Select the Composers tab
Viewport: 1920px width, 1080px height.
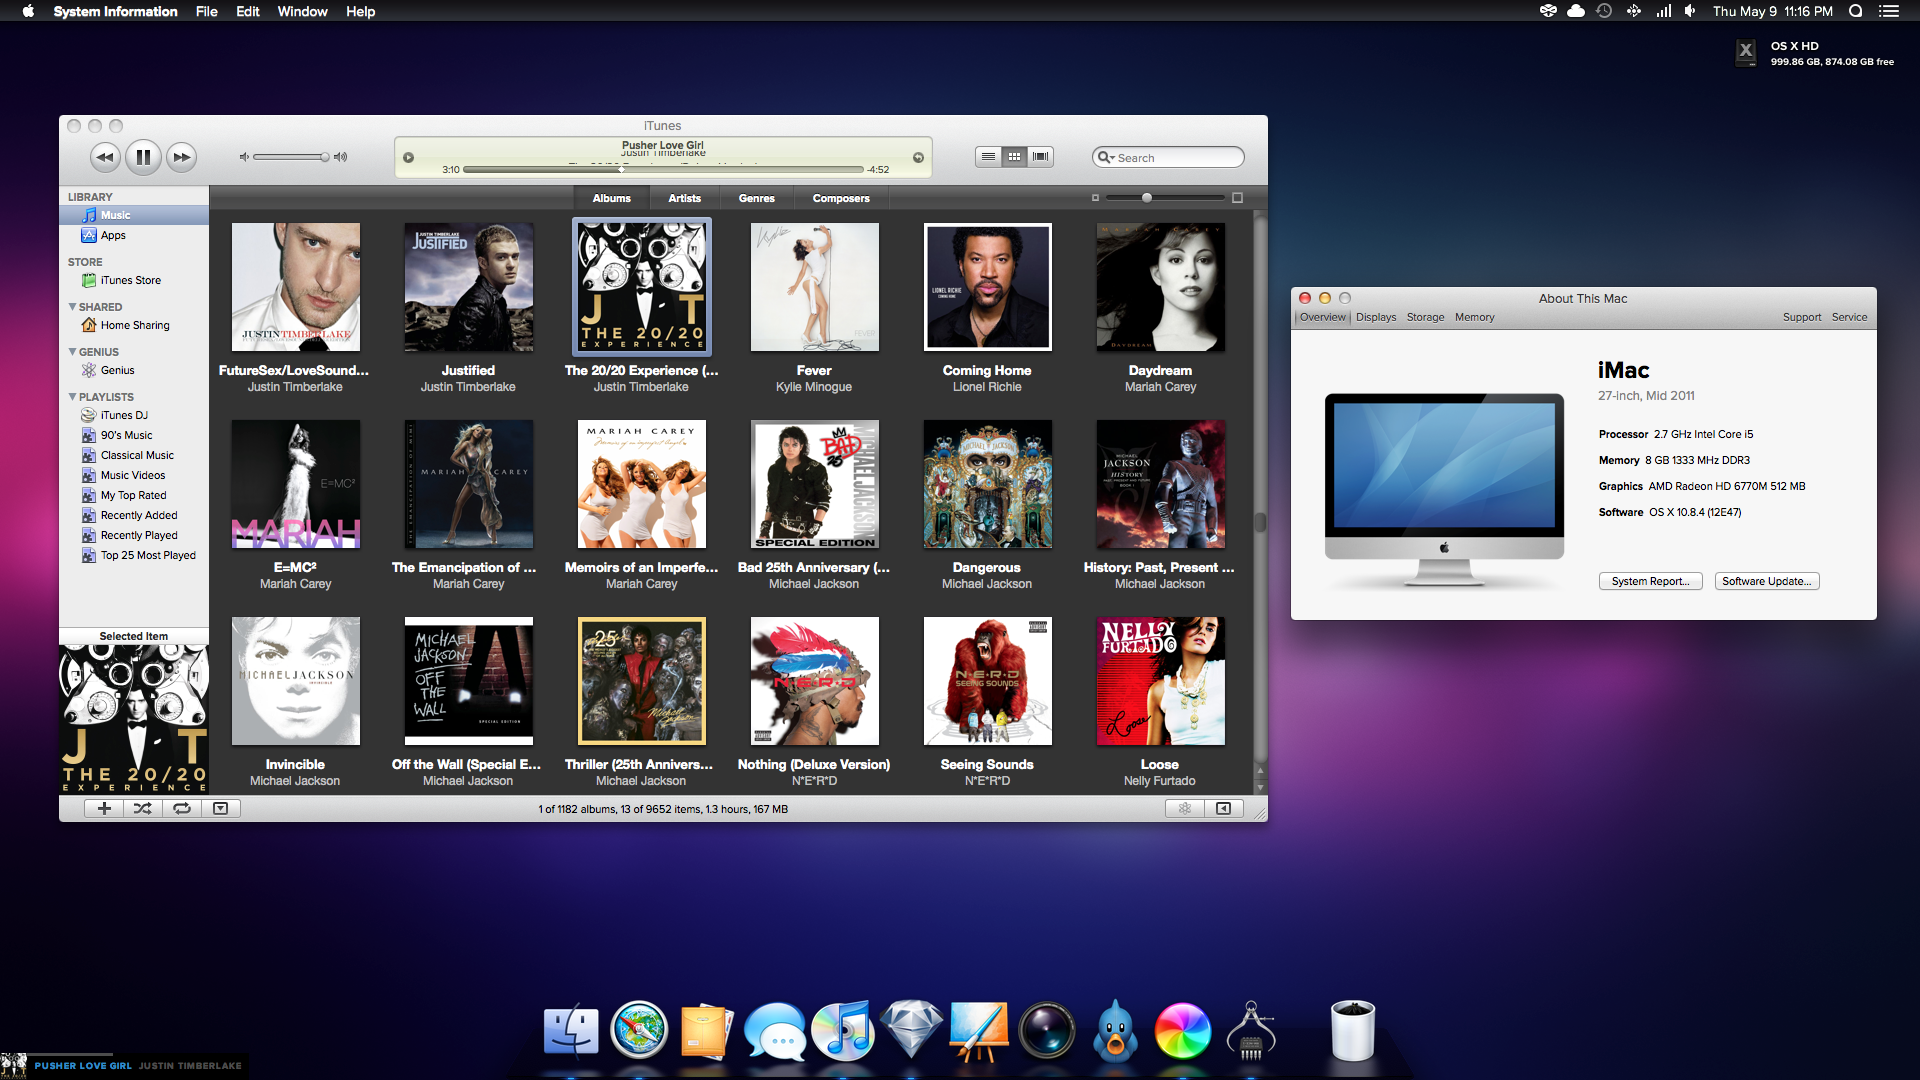tap(841, 198)
